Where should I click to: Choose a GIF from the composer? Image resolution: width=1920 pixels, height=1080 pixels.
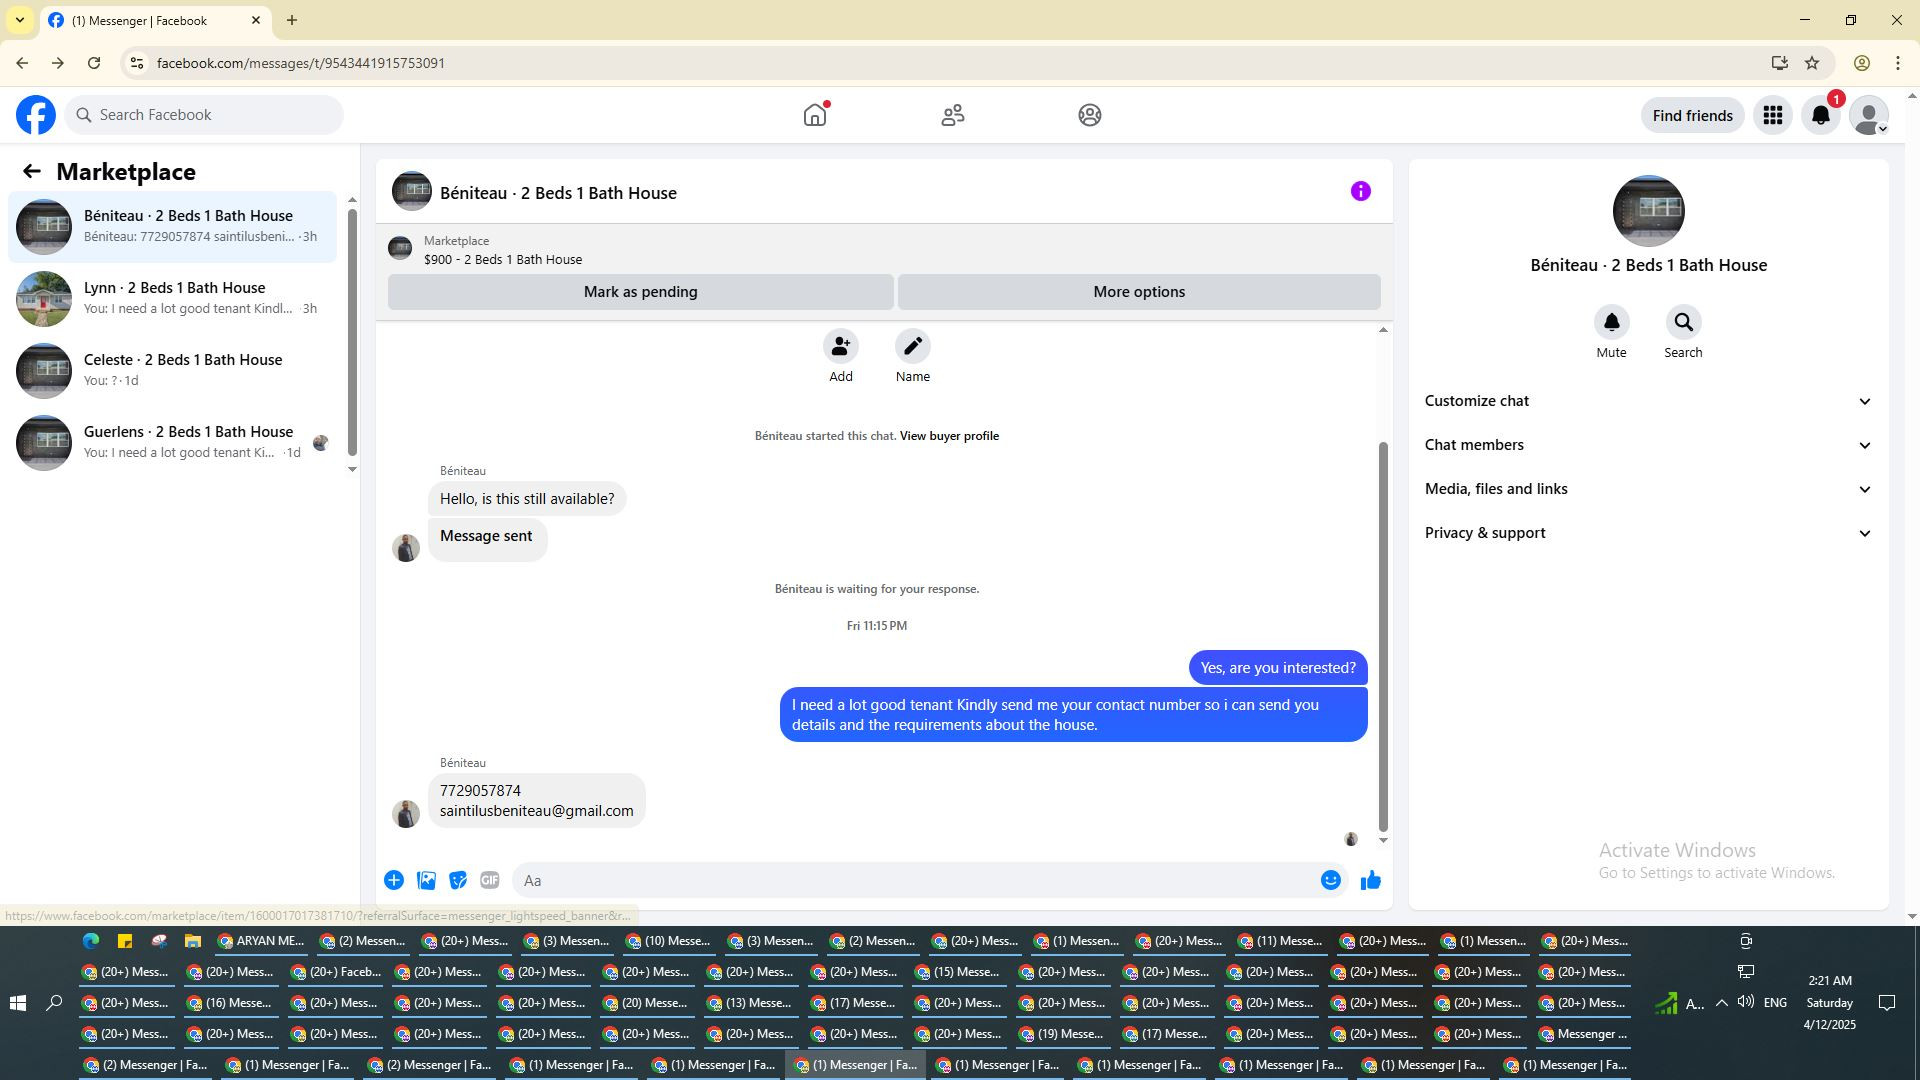click(490, 880)
